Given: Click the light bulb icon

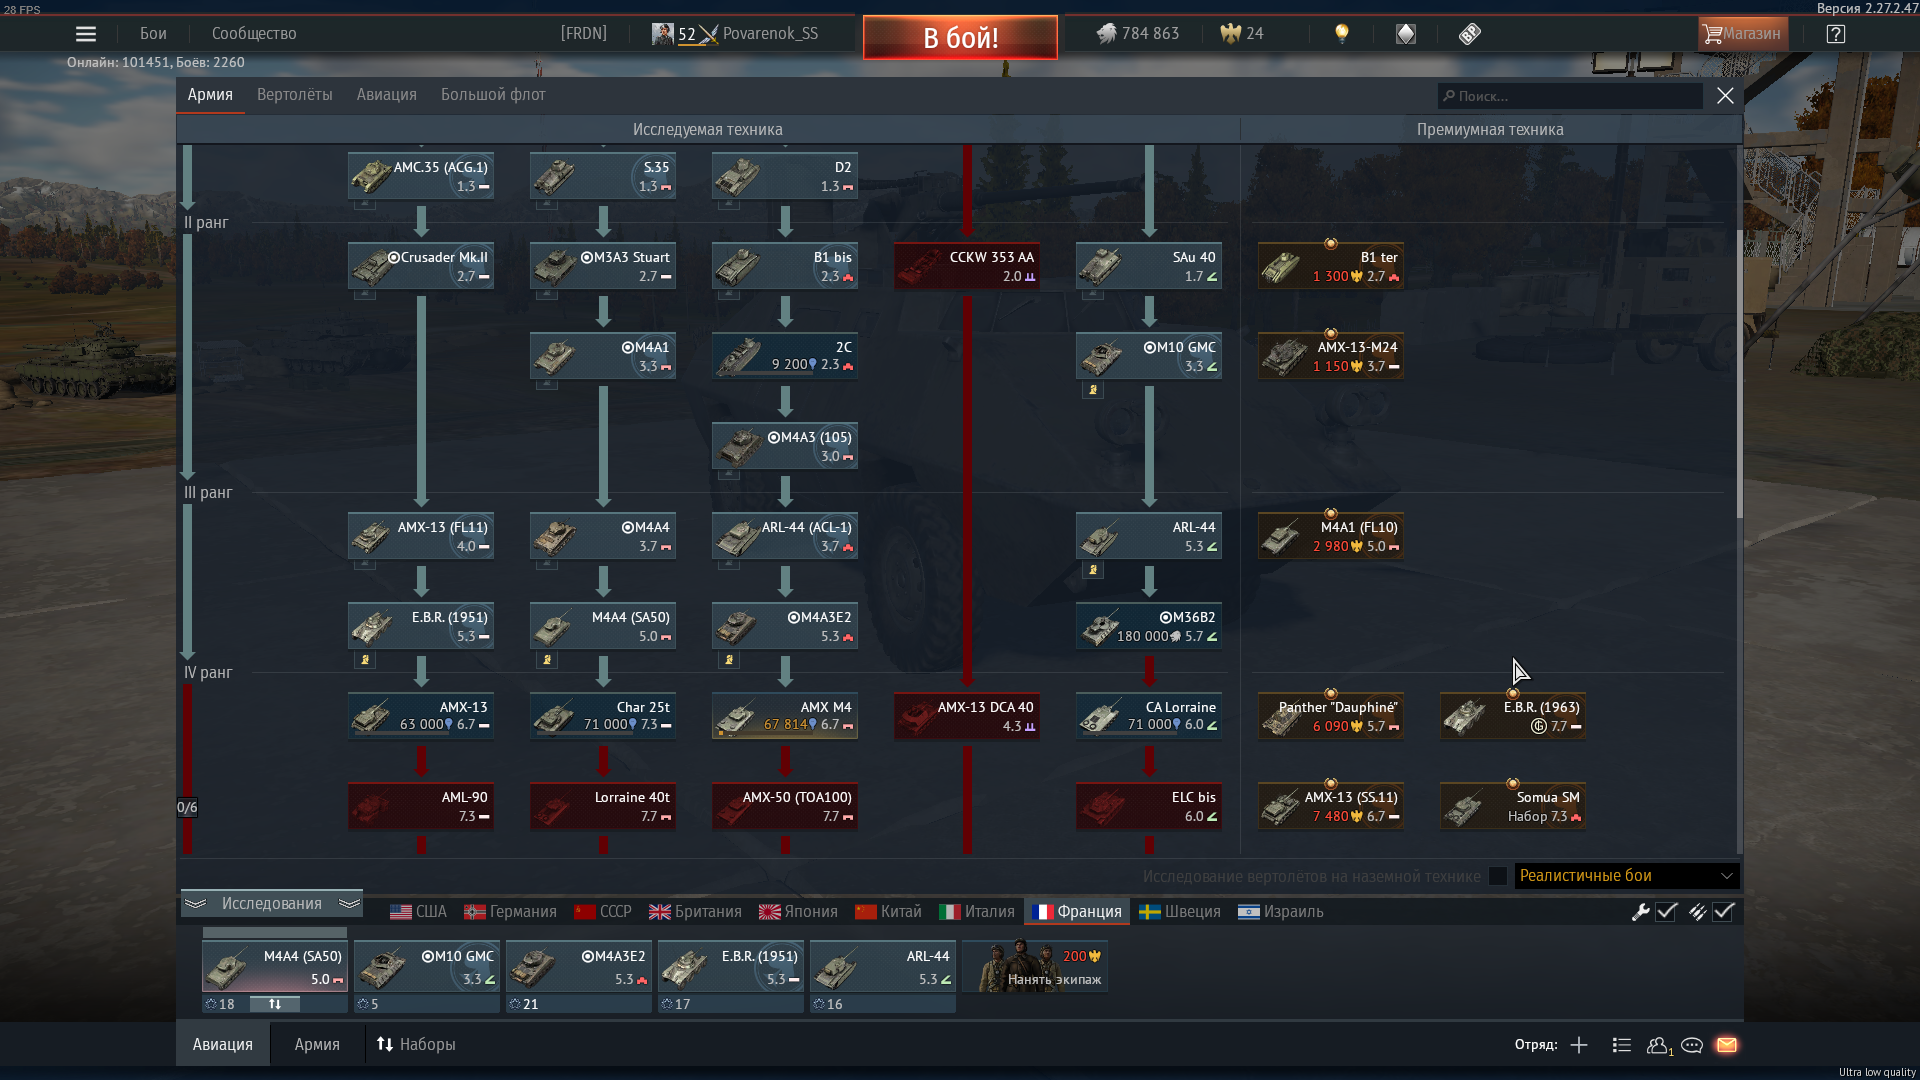Looking at the screenshot, I should [1342, 34].
